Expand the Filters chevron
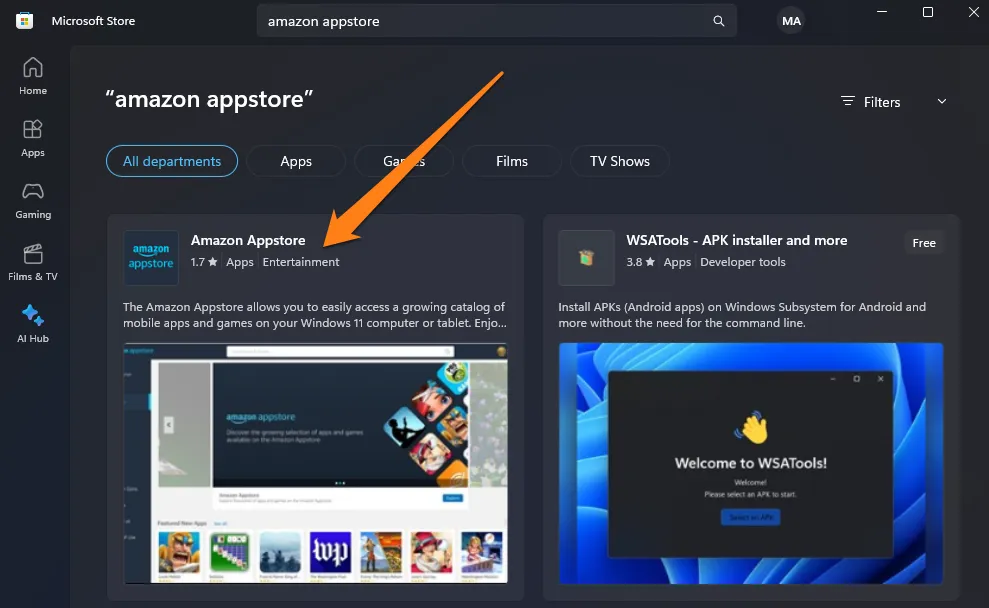This screenshot has height=608, width=989. (942, 101)
